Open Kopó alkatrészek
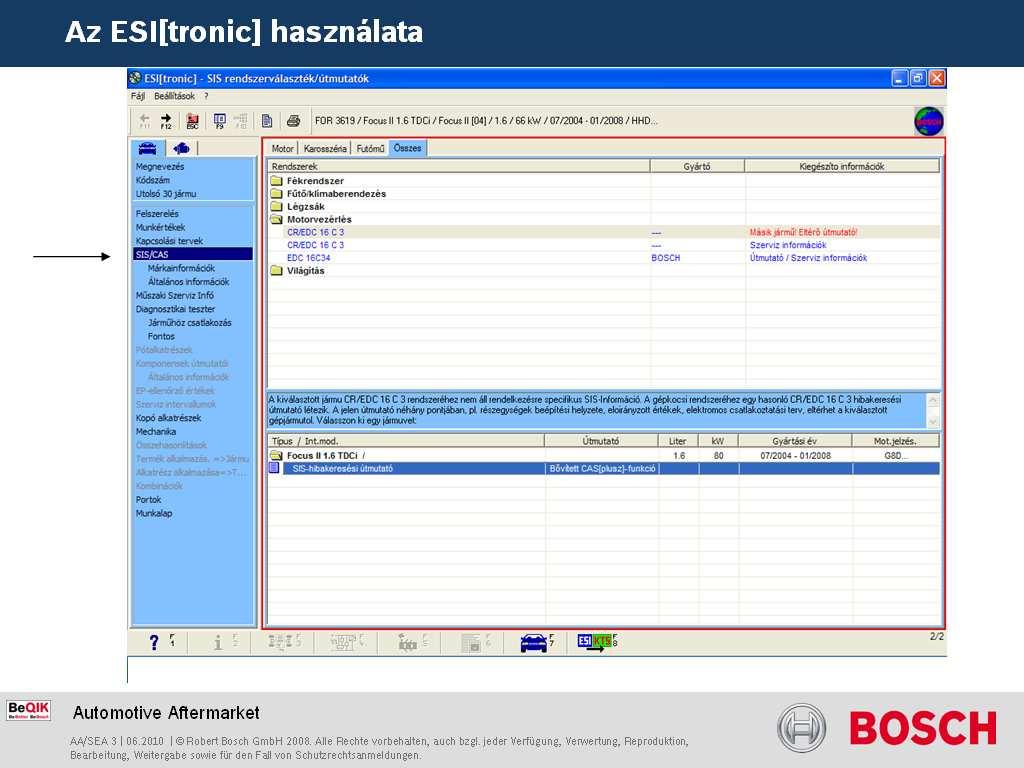This screenshot has width=1024, height=768. 168,418
